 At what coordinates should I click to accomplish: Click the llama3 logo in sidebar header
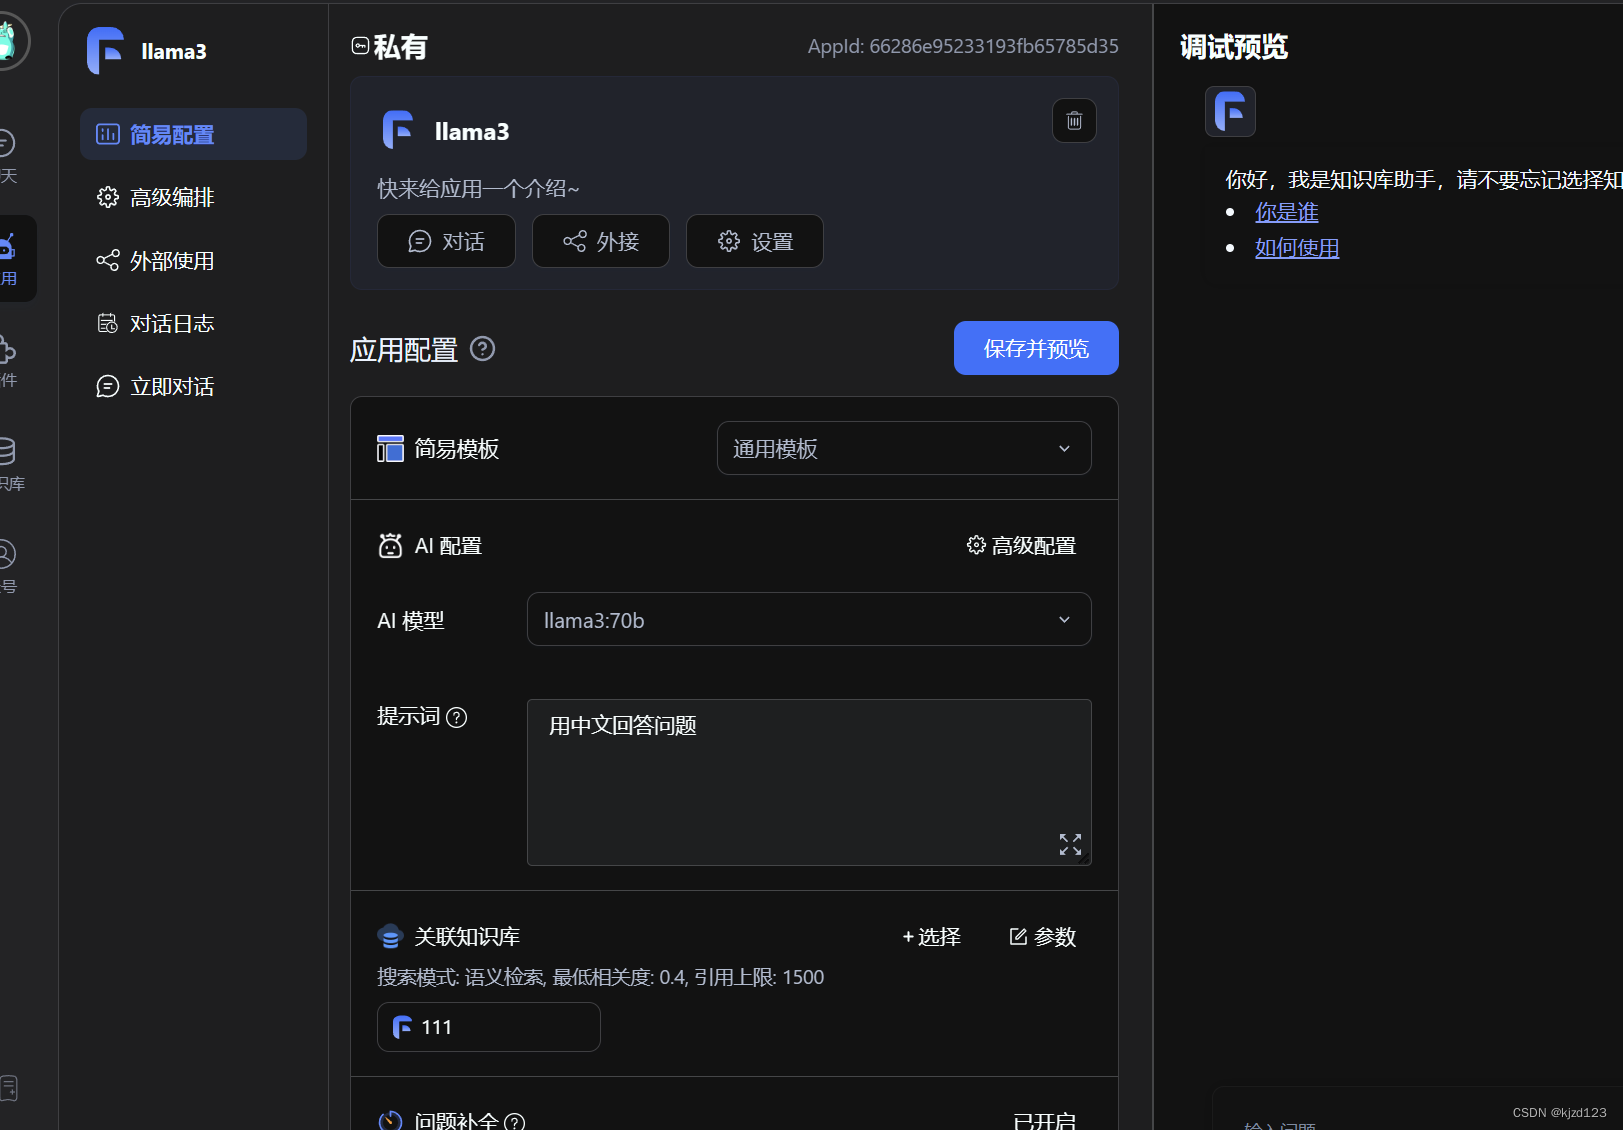tap(105, 51)
